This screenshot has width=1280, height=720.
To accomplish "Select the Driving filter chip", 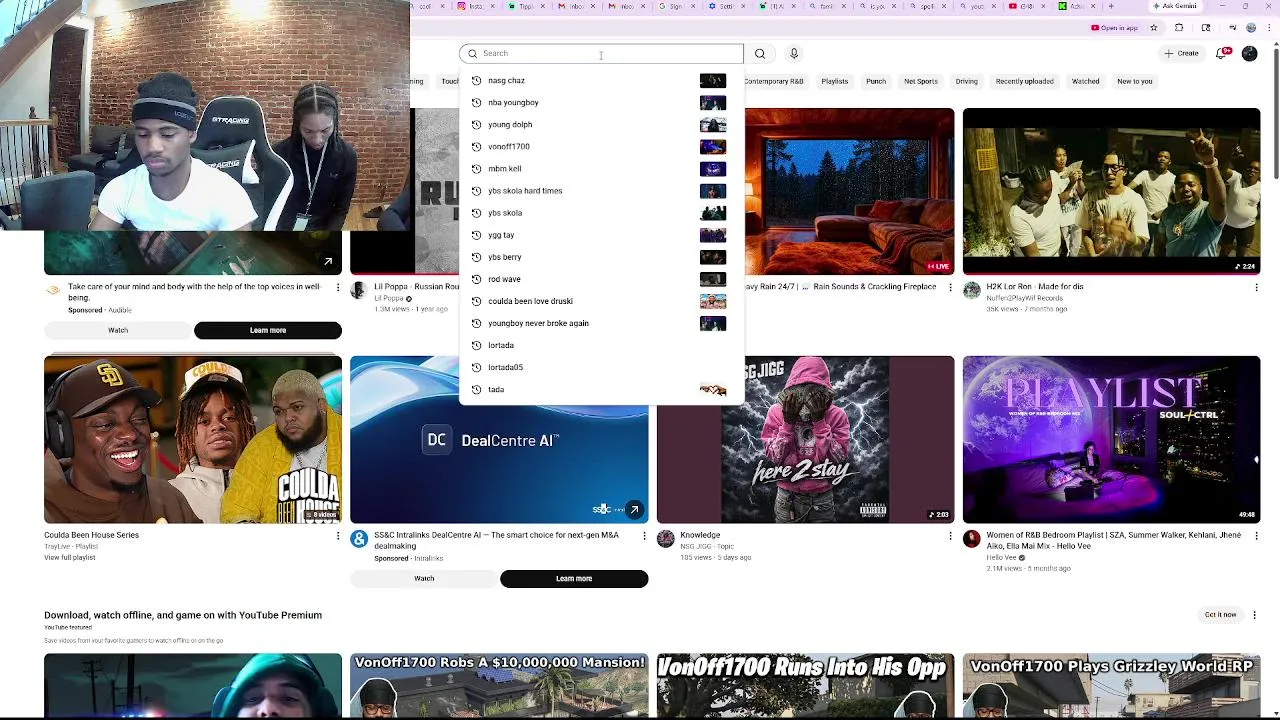I will 966,81.
